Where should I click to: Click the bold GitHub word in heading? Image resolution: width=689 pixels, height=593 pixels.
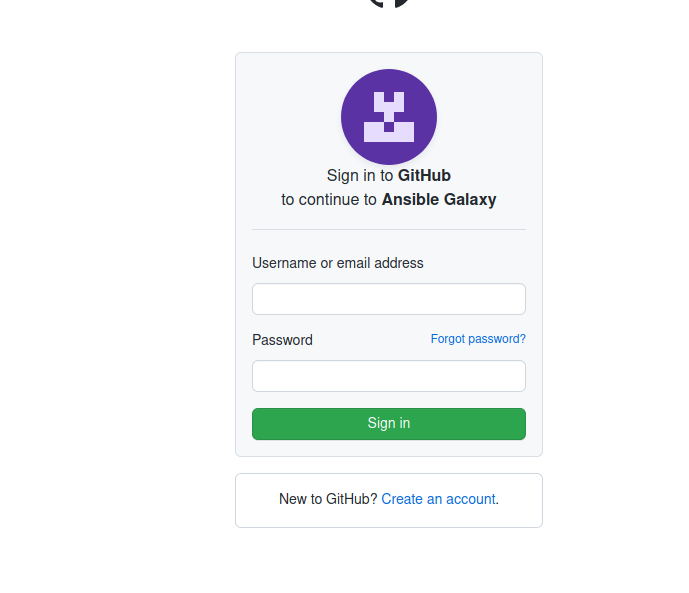click(x=424, y=175)
